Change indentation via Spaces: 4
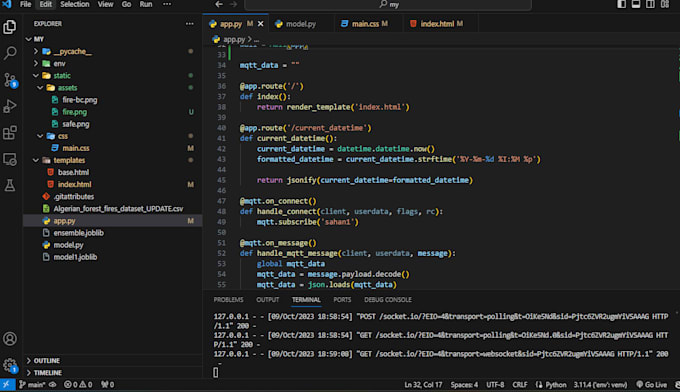This screenshot has width=680, height=392. [464, 385]
